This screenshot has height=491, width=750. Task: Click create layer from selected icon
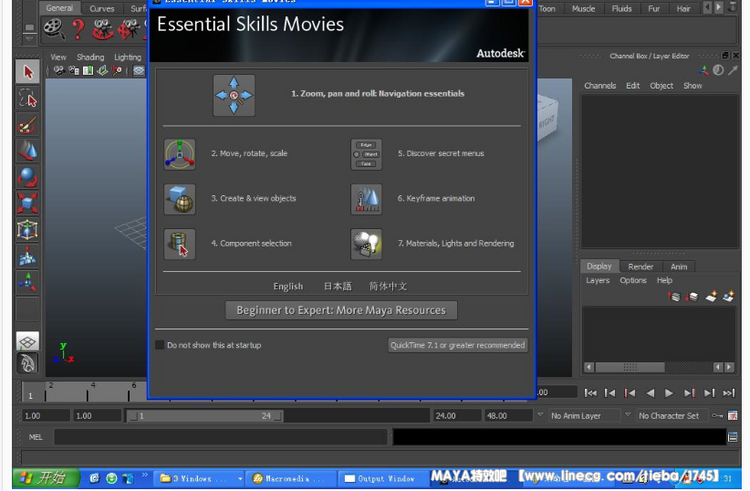pyautogui.click(x=728, y=296)
